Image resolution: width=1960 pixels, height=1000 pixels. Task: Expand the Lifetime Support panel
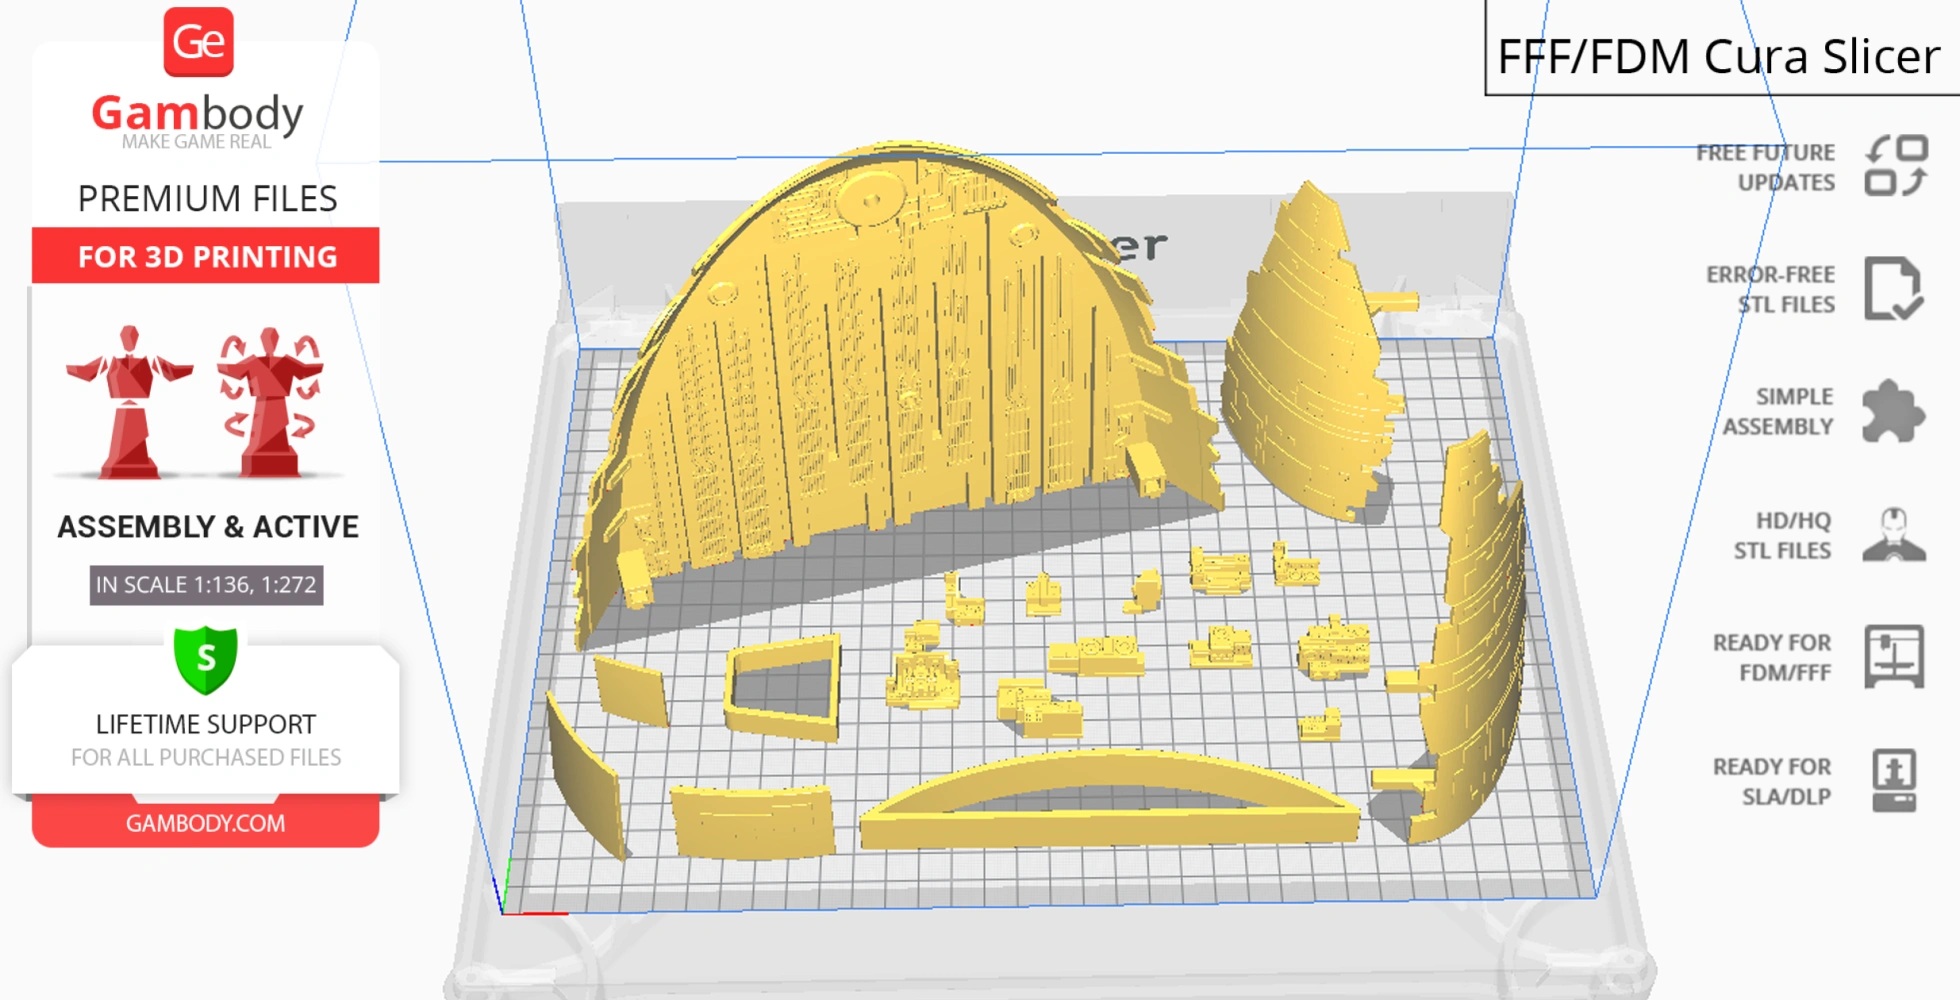205,724
